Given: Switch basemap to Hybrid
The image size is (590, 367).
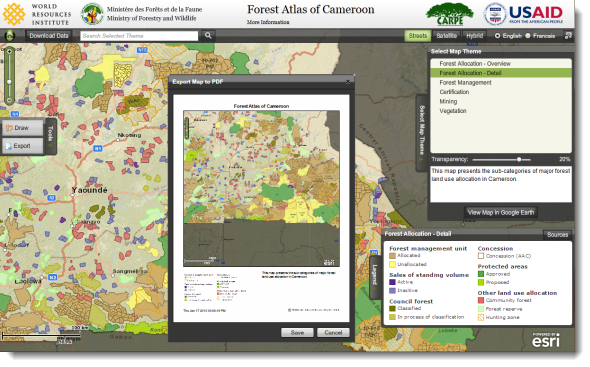Looking at the screenshot, I should (474, 36).
